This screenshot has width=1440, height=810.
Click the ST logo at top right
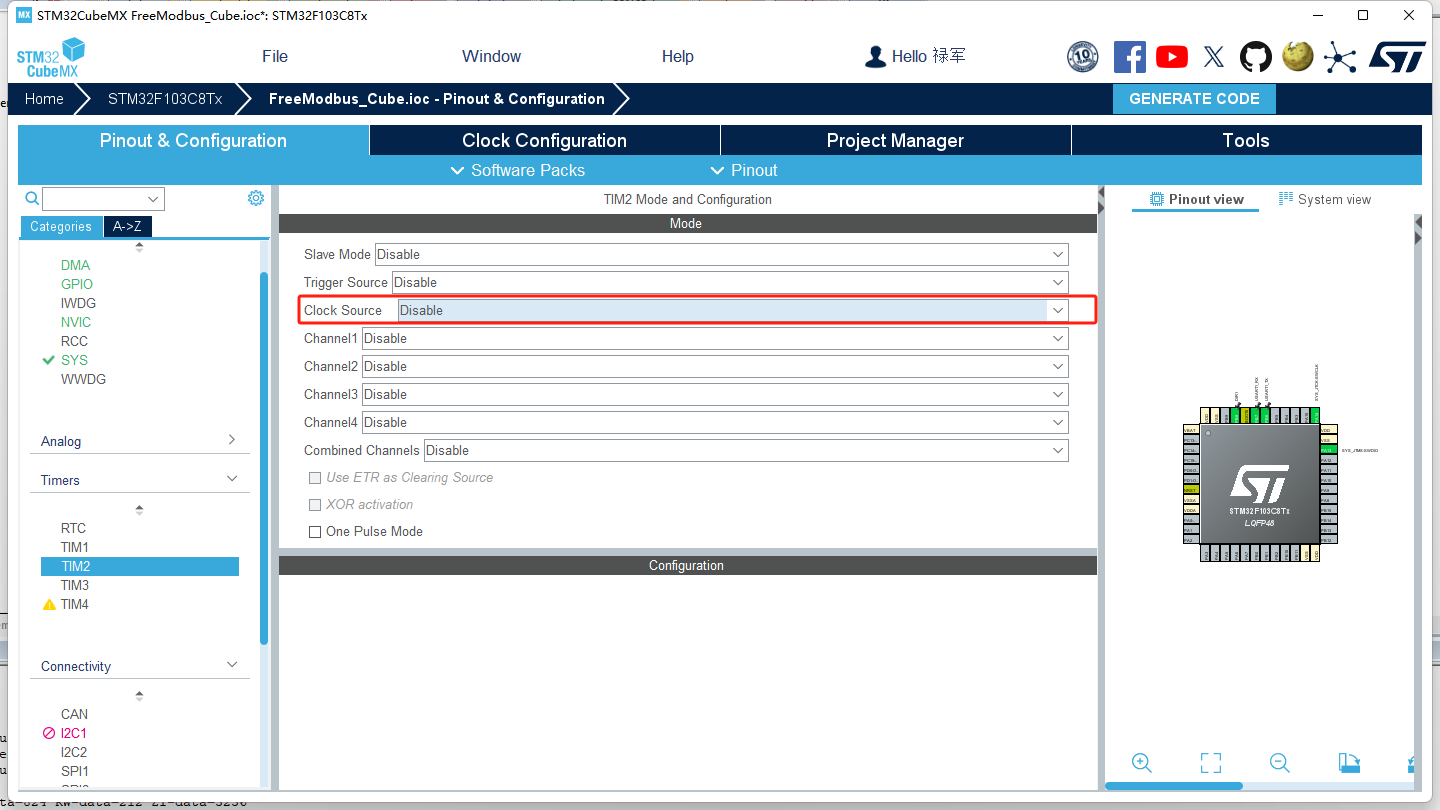(1397, 57)
